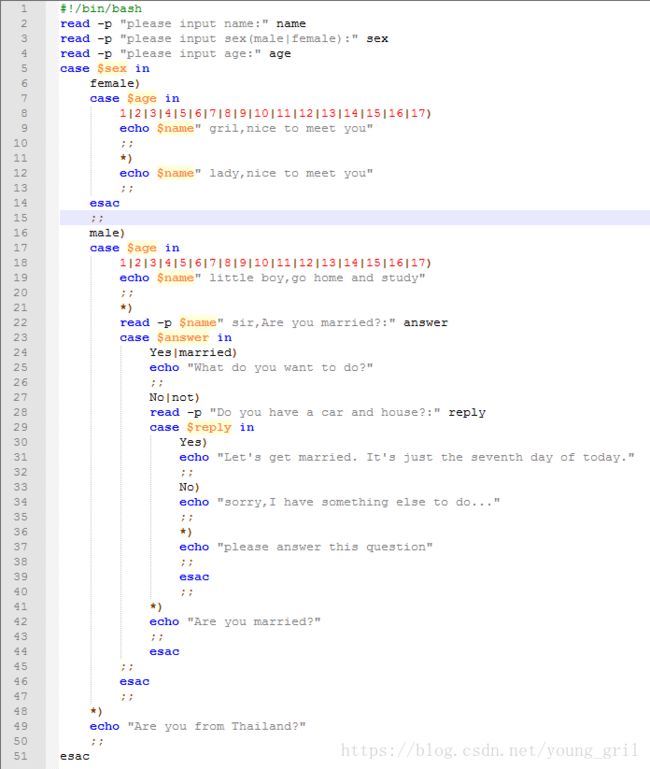
Task: Click the '$answer' variable on line 23
Action: click(x=183, y=337)
